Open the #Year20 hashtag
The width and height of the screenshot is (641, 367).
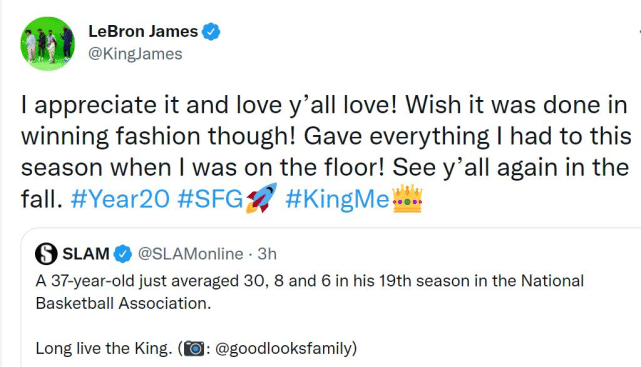(120, 199)
